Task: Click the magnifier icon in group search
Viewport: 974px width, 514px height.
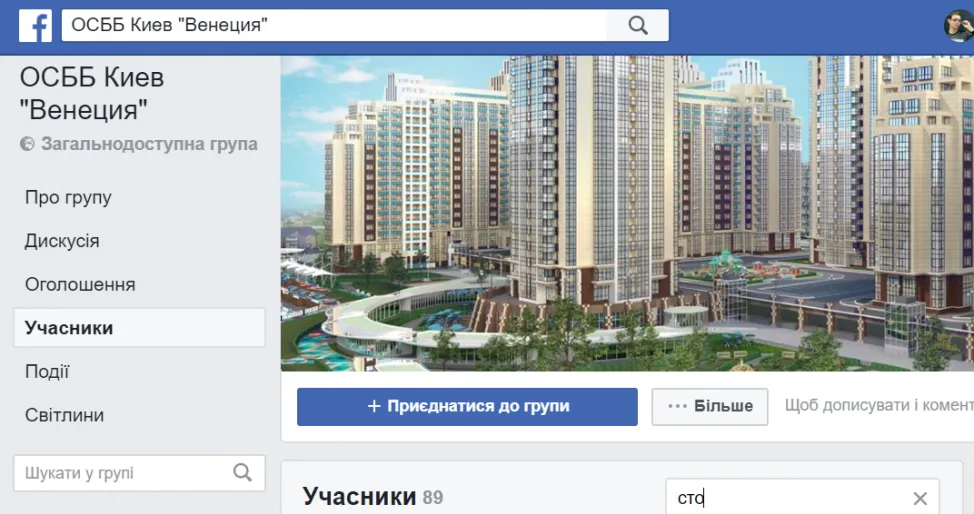Action: [x=242, y=473]
